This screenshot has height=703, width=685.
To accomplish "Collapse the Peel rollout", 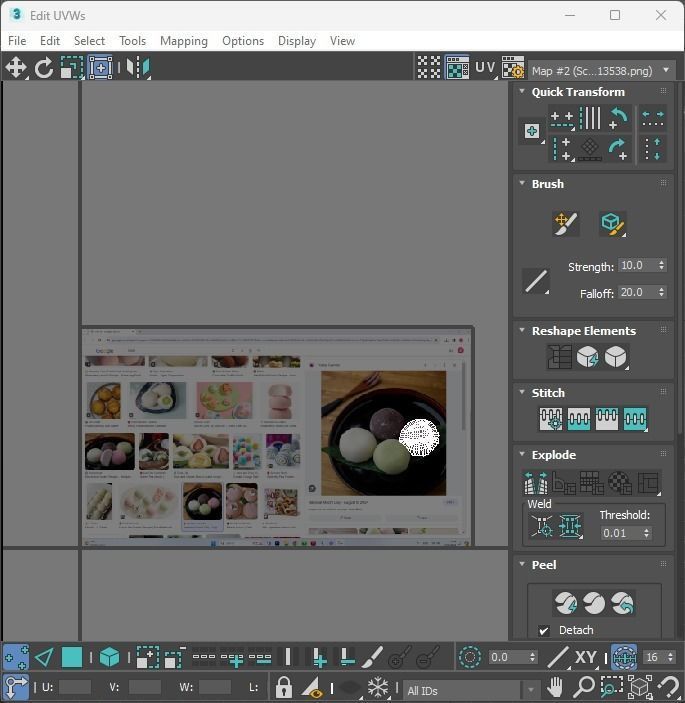I will click(522, 564).
